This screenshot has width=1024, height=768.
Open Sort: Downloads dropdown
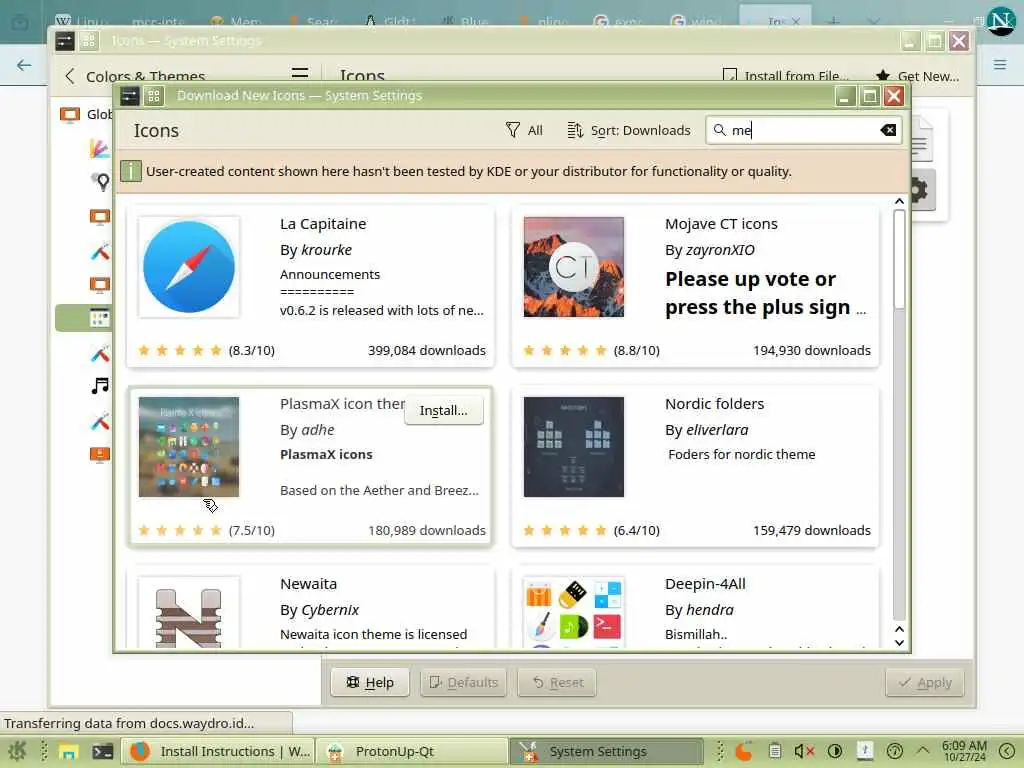pos(628,130)
